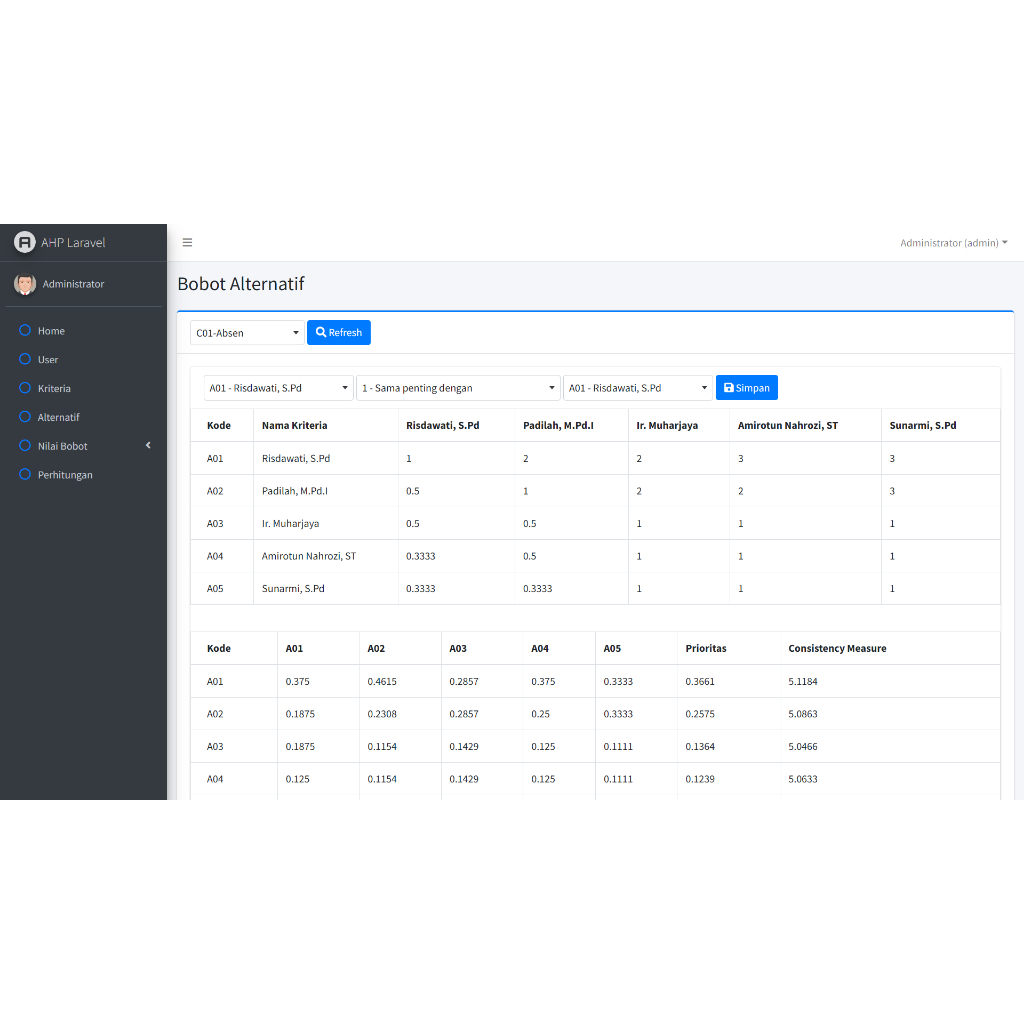Click the circle icon beside Kriteria
The width and height of the screenshot is (1024, 1024).
25,388
